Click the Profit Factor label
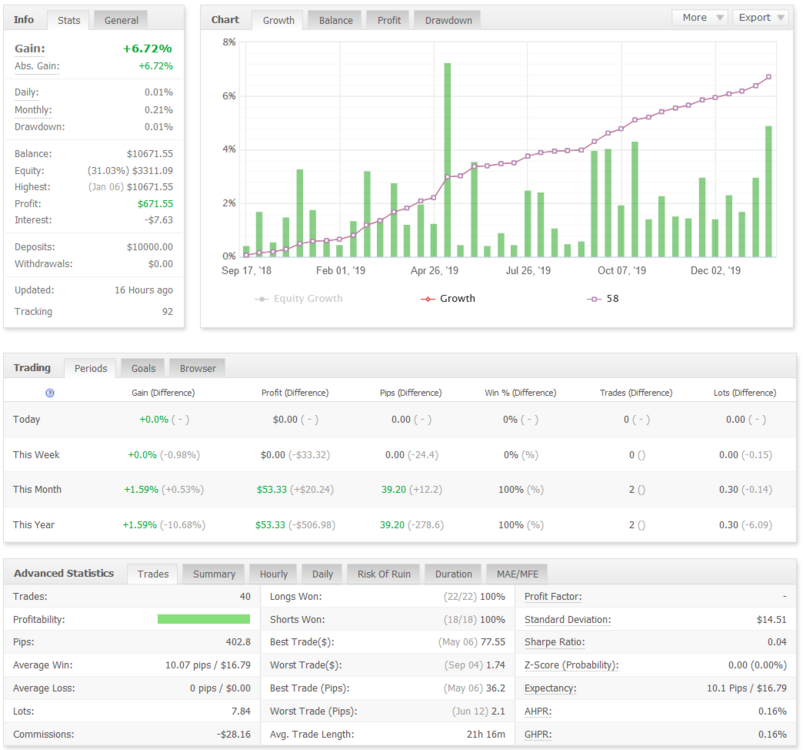803x750 pixels. [x=553, y=596]
